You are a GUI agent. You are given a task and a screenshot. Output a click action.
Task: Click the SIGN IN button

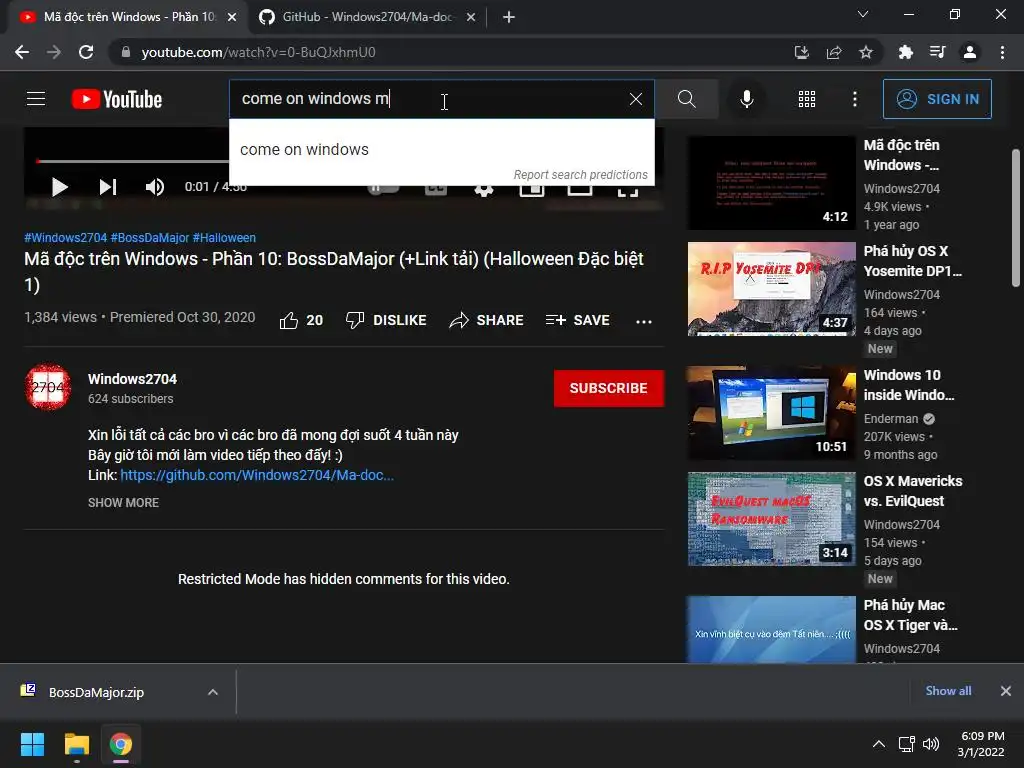[937, 99]
